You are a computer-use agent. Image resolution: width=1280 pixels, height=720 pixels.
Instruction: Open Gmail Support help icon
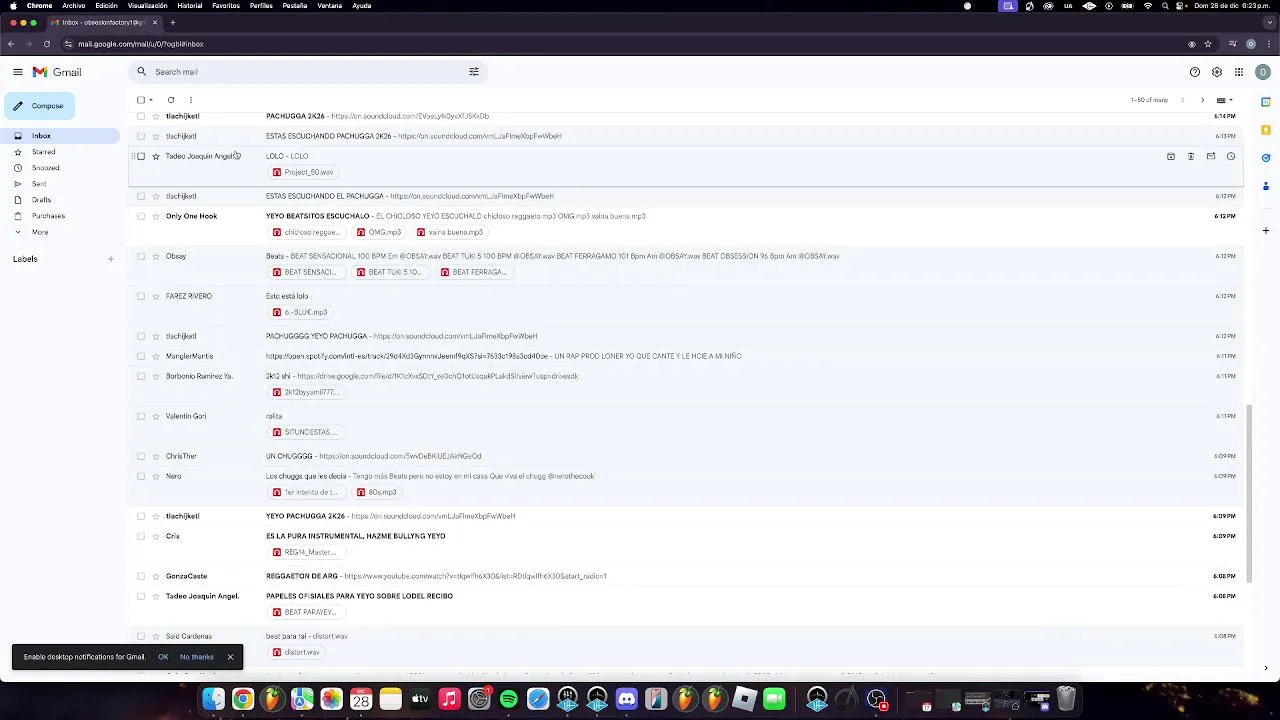tap(1194, 72)
